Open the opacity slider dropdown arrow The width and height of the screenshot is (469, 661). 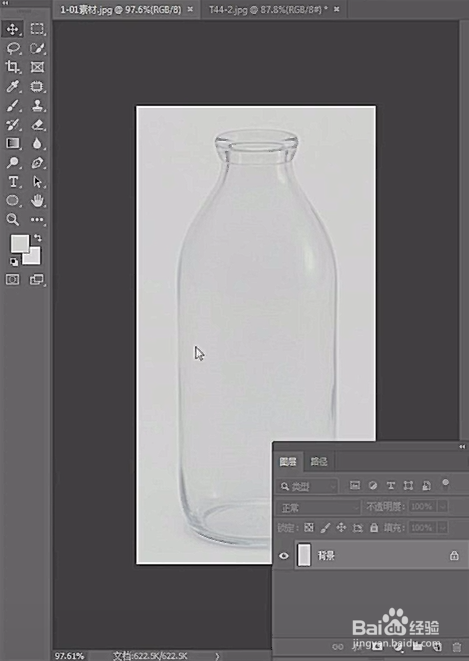coord(442,507)
